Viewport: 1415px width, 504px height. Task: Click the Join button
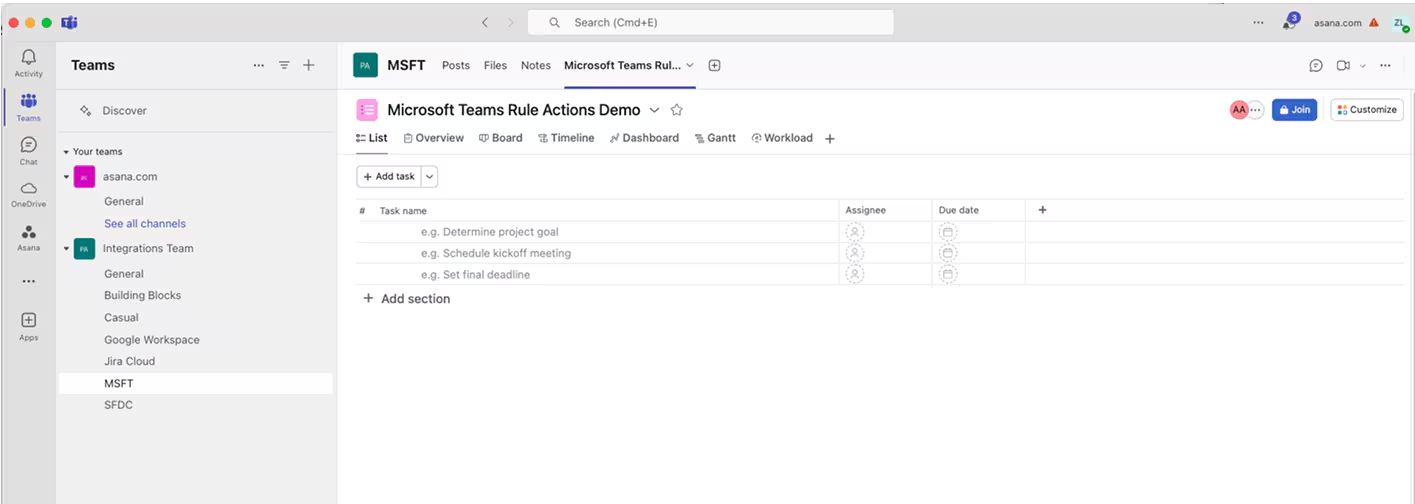(1294, 110)
